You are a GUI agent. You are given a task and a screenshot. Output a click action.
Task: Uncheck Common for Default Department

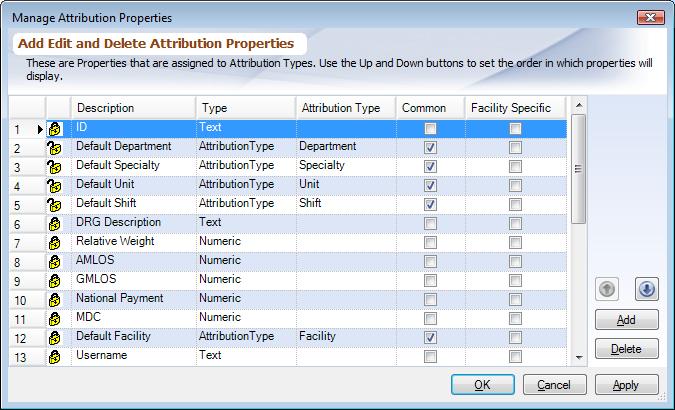430,147
